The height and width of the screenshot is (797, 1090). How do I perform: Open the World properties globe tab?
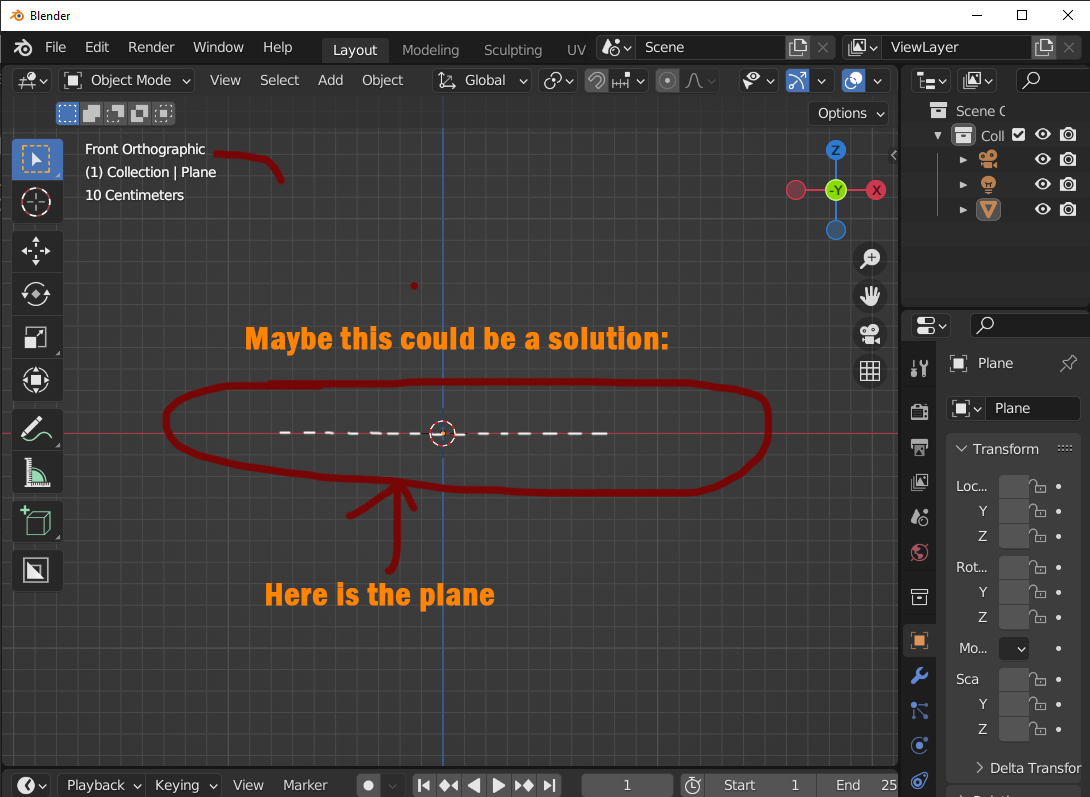click(x=919, y=552)
